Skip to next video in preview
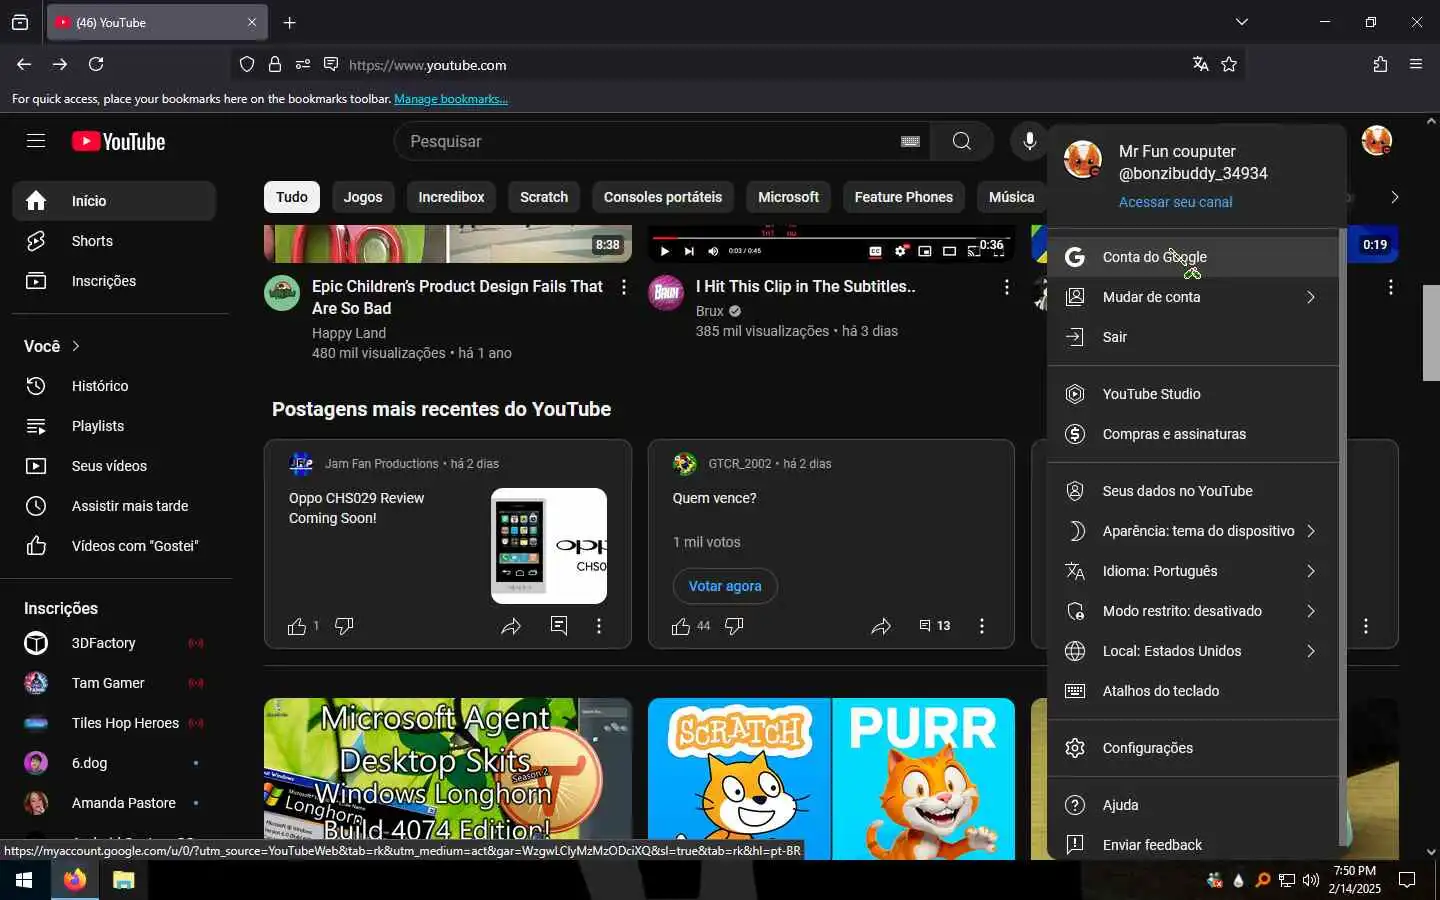 (x=689, y=251)
